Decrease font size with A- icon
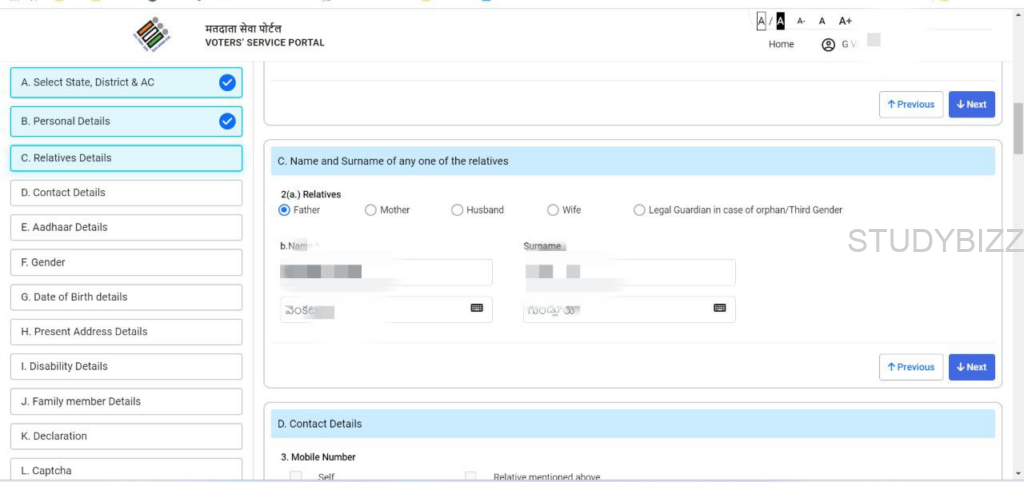This screenshot has width=1024, height=482. tap(801, 21)
